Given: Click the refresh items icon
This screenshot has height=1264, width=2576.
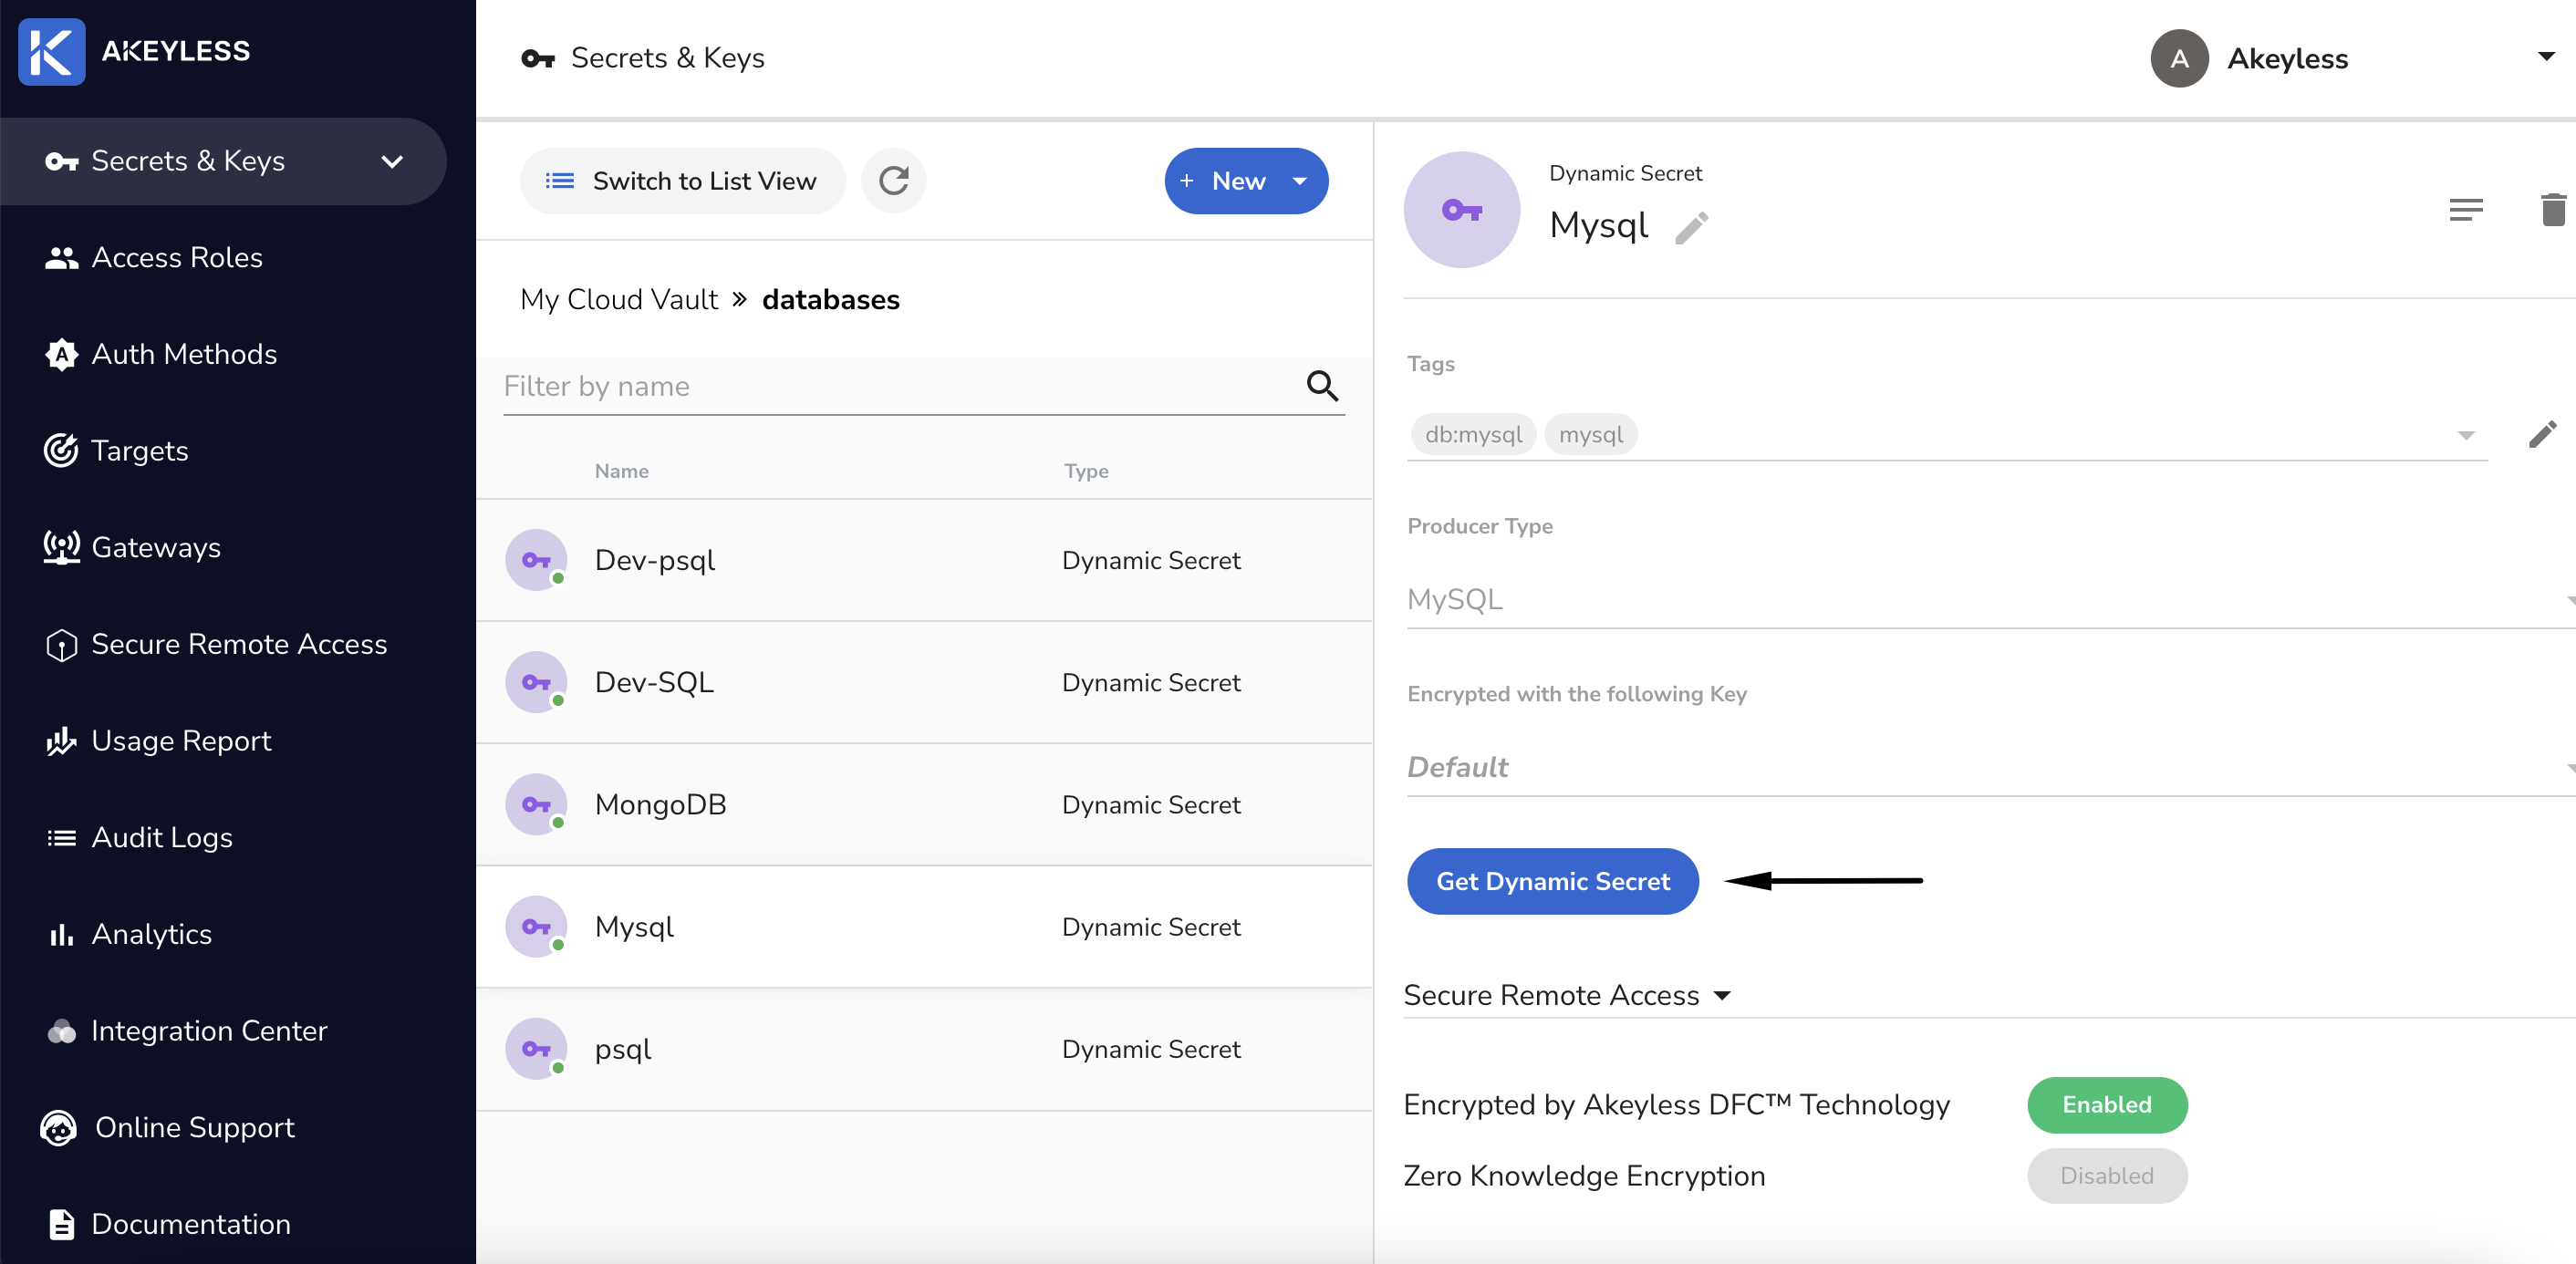Looking at the screenshot, I should click(x=893, y=181).
